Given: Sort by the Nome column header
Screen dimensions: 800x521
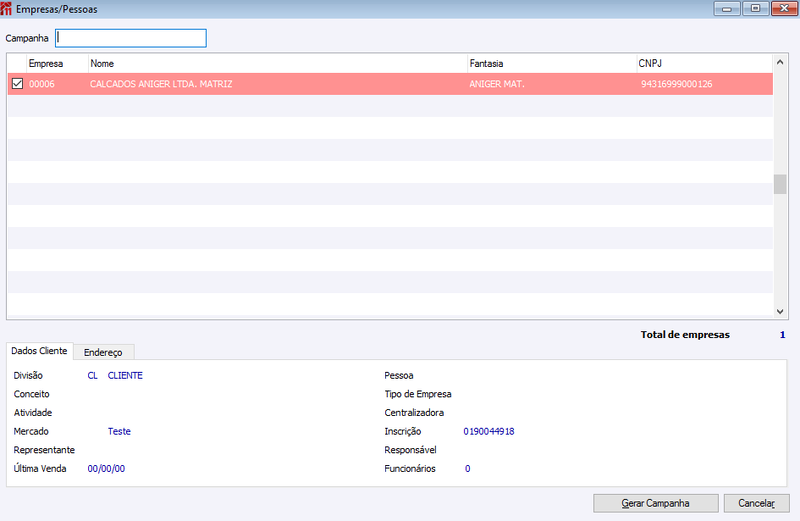Looking at the screenshot, I should pyautogui.click(x=278, y=63).
